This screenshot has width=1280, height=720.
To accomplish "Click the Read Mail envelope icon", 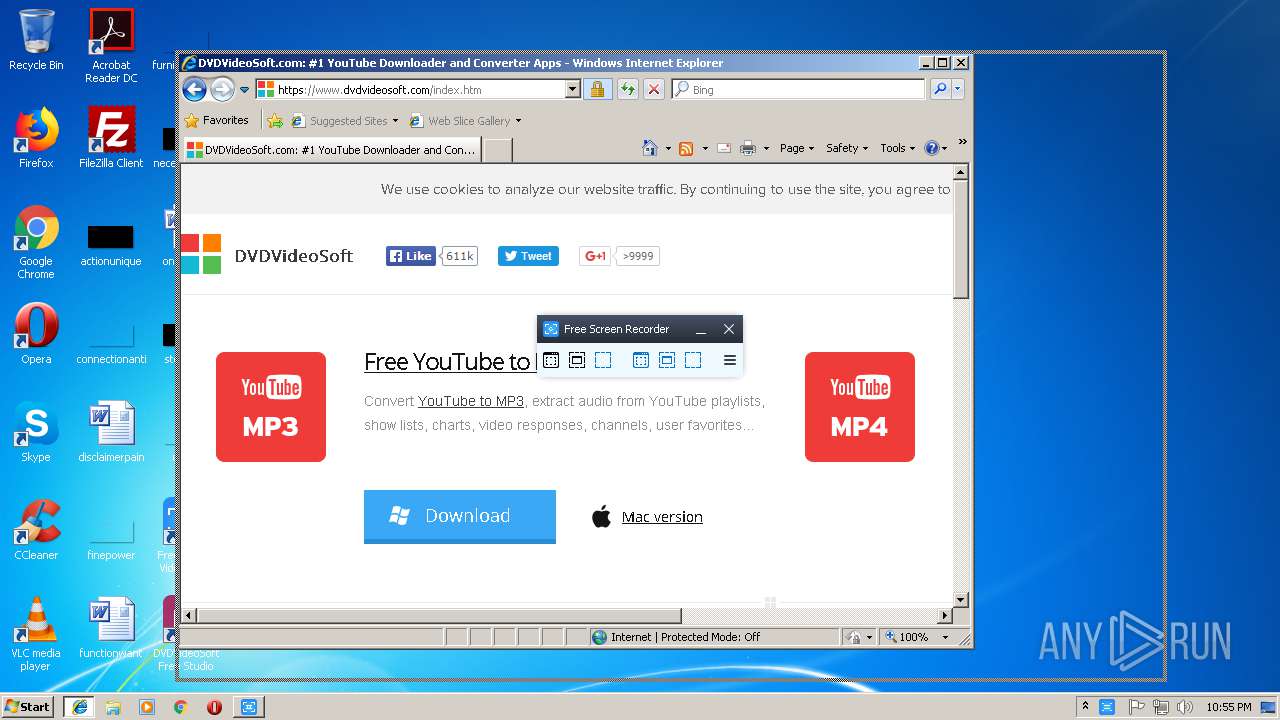I will click(722, 148).
